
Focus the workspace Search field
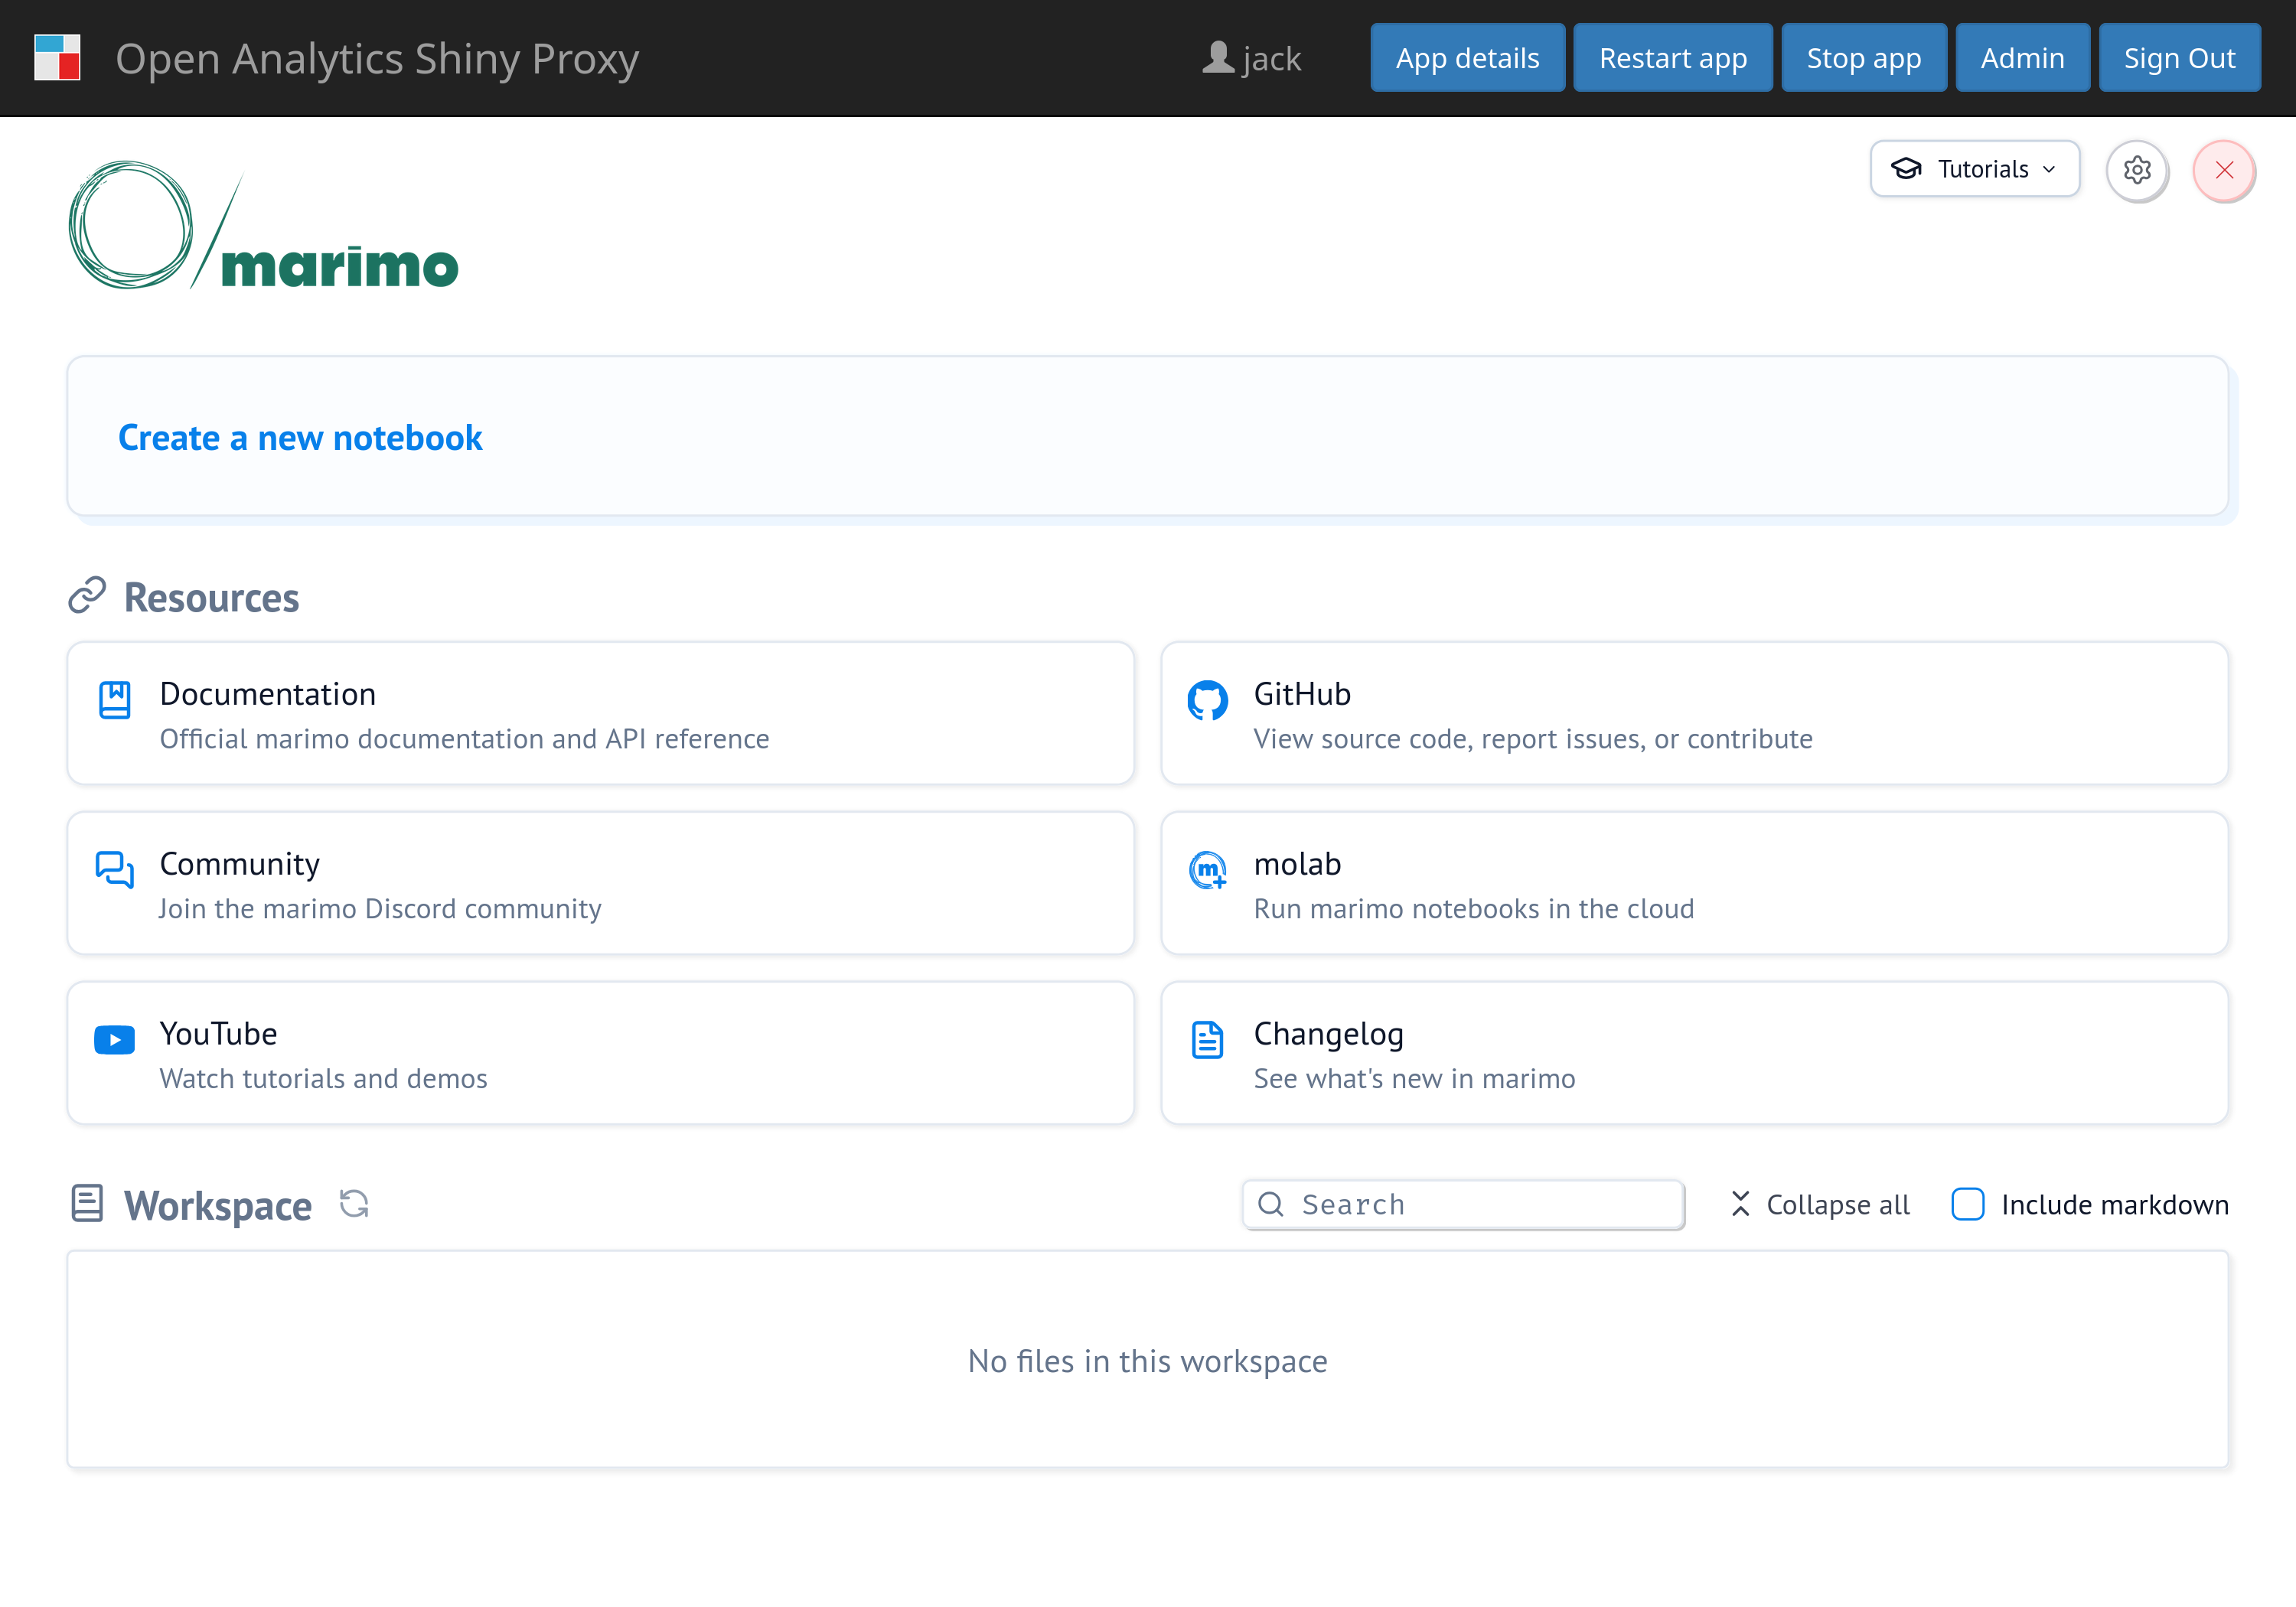point(1463,1204)
